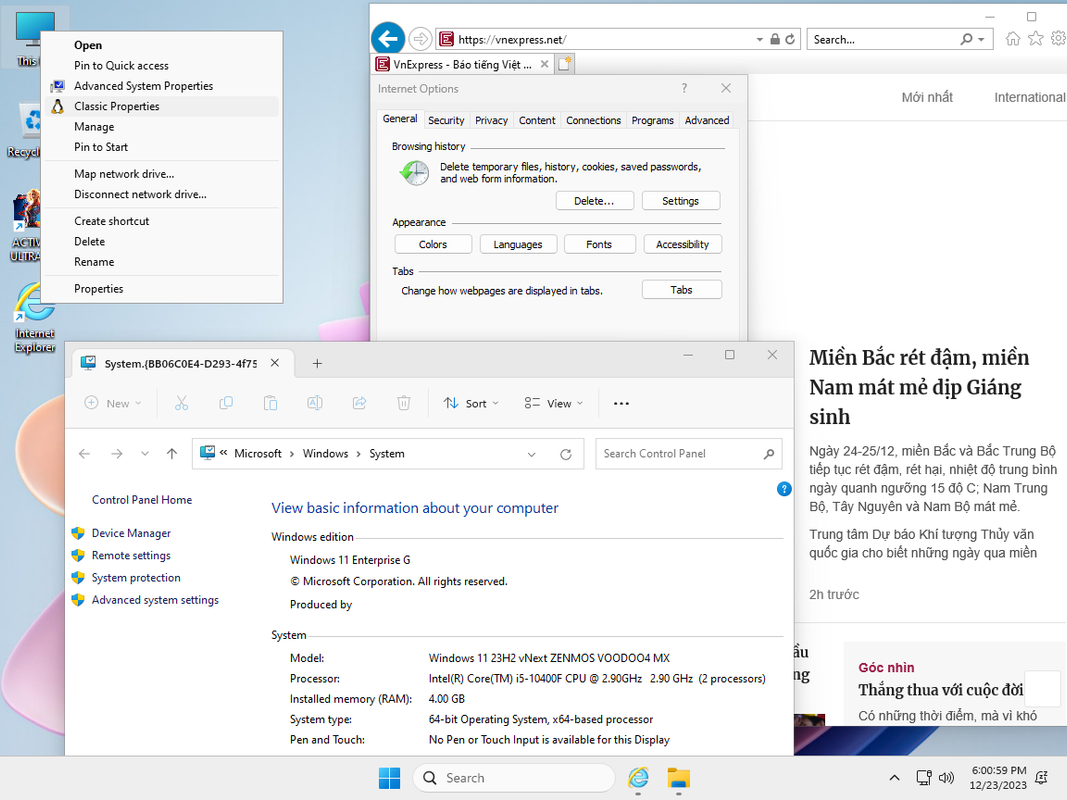Viewport: 1067px width, 800px height.
Task: Switch to the Security tab in Internet Options
Action: pyautogui.click(x=446, y=120)
